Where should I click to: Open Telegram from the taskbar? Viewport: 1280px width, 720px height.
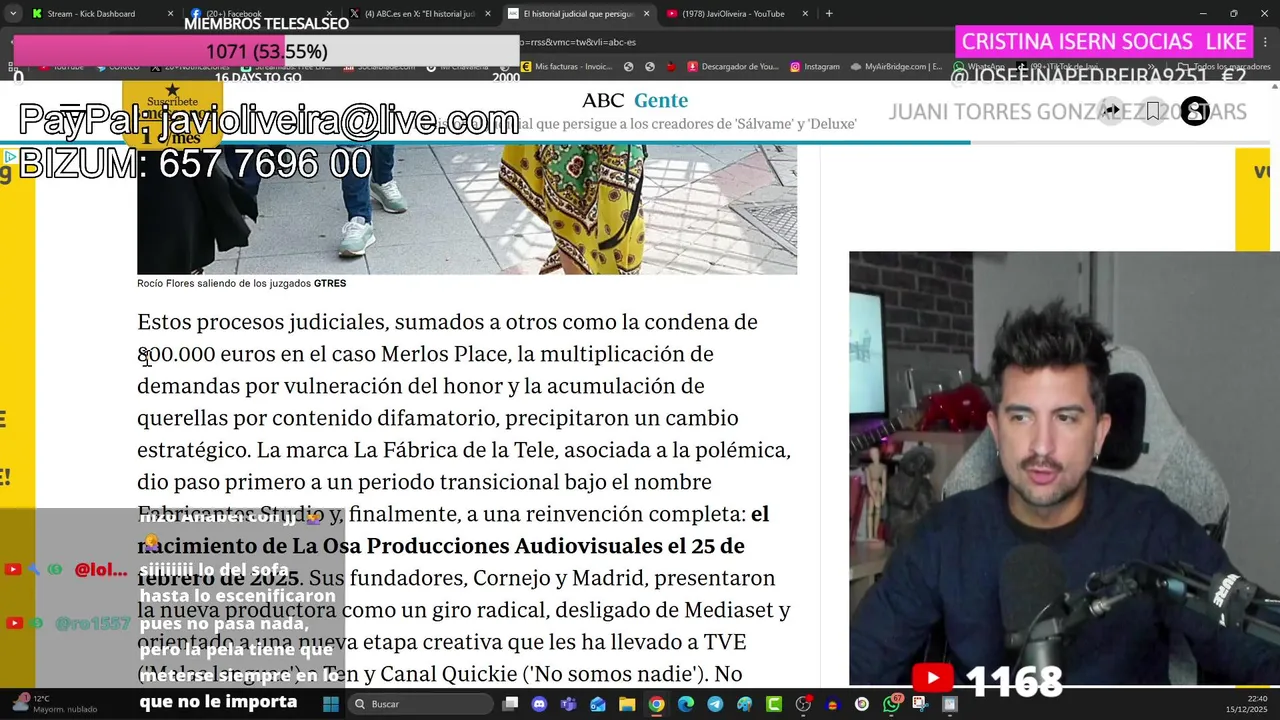715,704
